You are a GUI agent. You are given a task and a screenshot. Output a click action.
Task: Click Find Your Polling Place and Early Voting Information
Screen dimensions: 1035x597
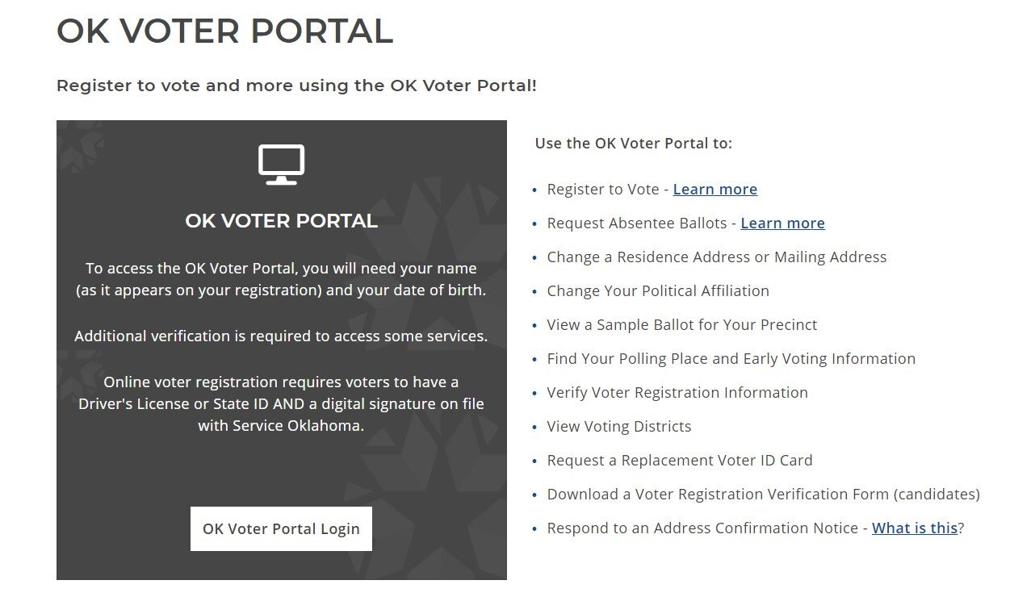(x=731, y=358)
